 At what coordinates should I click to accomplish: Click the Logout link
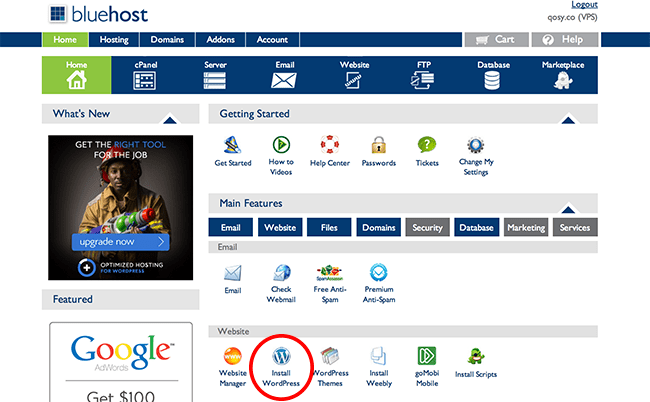tap(584, 5)
